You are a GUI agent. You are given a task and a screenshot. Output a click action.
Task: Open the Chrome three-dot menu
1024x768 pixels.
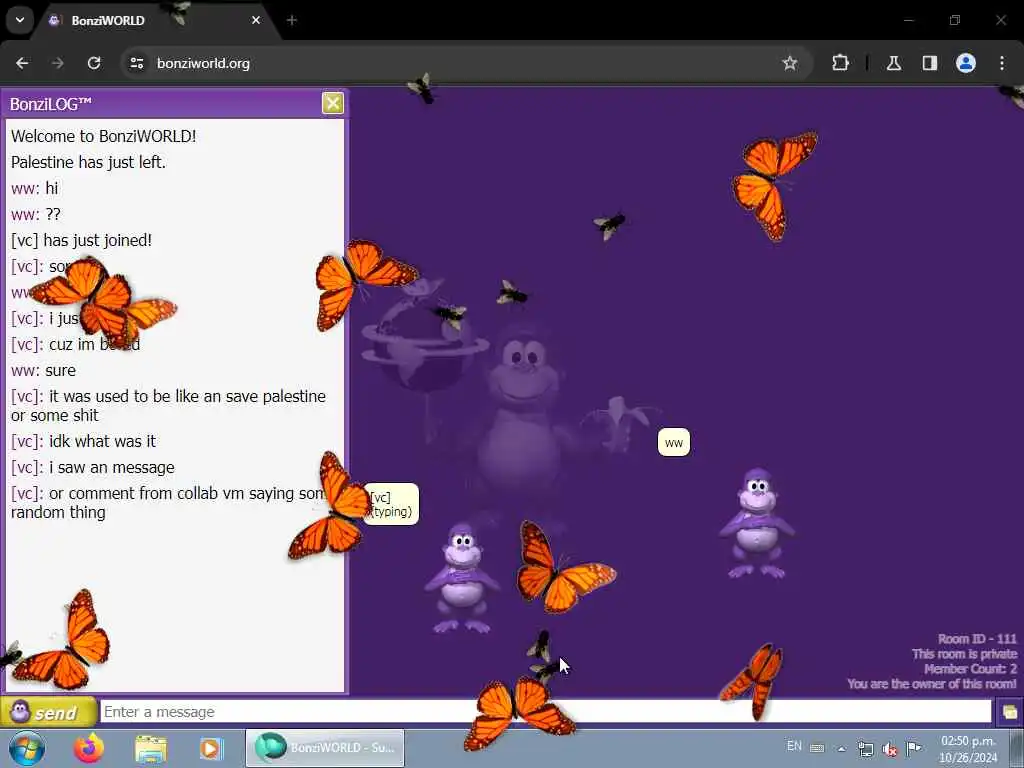pos(1002,63)
